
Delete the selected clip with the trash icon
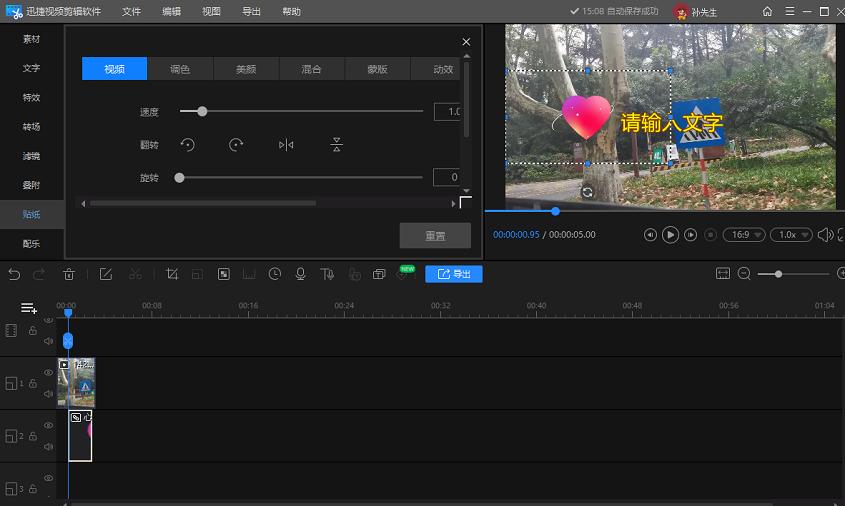tap(69, 274)
